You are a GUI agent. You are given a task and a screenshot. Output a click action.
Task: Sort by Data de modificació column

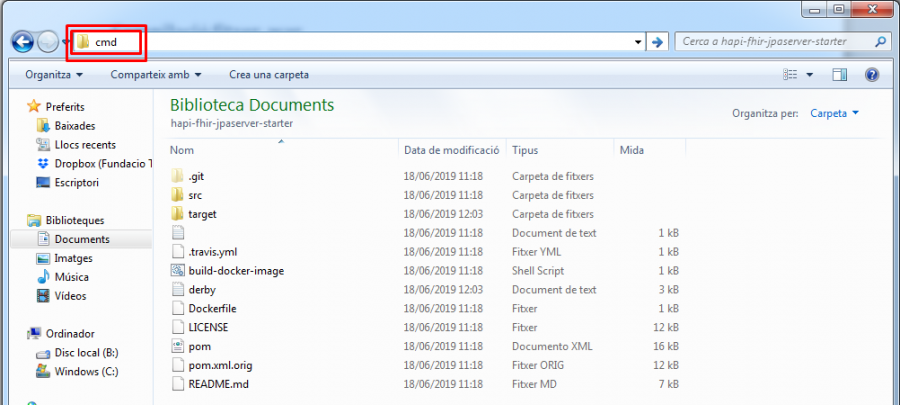(x=451, y=150)
